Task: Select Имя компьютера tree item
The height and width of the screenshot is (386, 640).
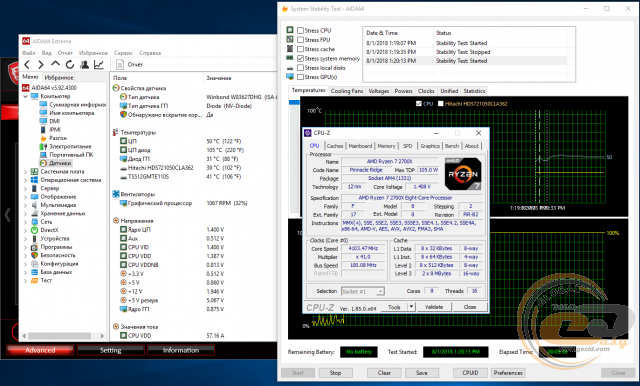Action: [71, 113]
